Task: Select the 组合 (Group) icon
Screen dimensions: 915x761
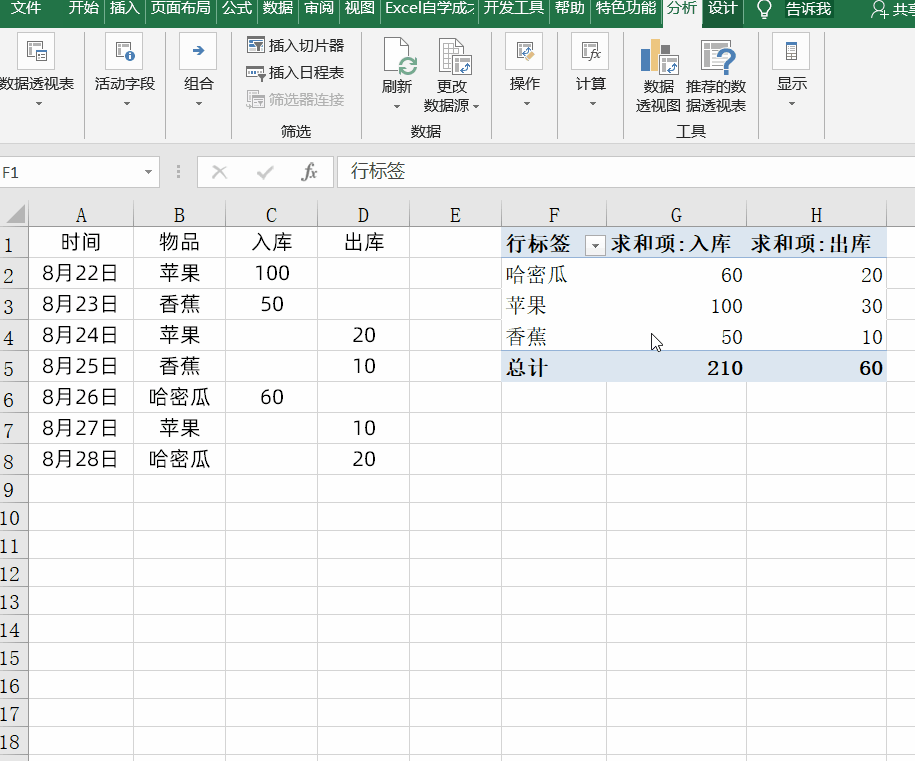Action: pos(196,48)
